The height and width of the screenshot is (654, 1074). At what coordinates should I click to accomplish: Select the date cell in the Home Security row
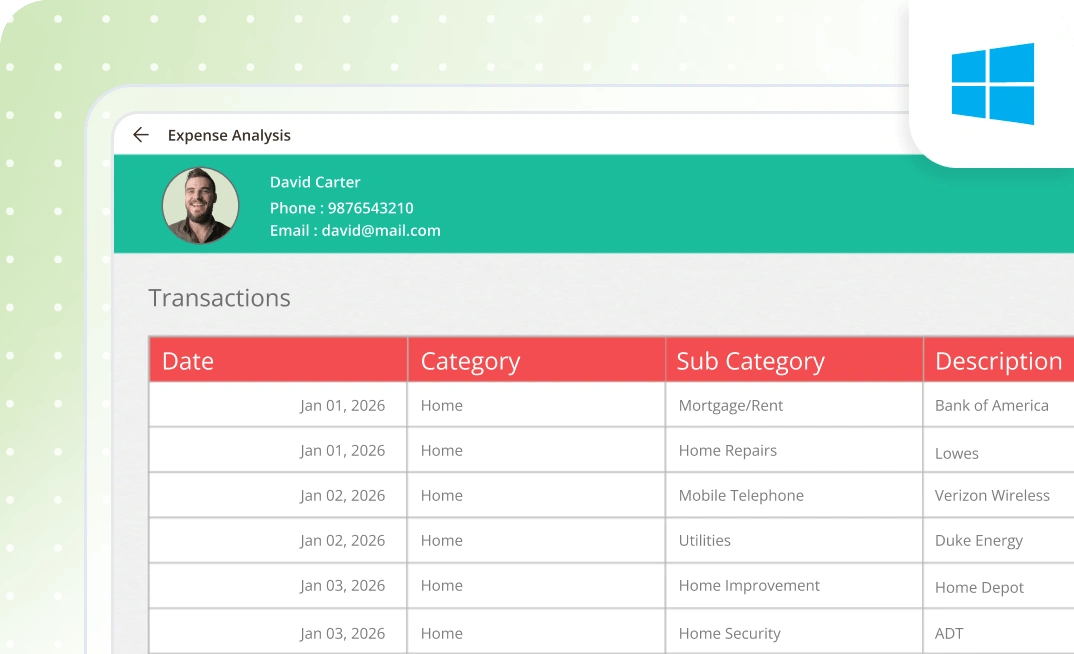point(278,631)
